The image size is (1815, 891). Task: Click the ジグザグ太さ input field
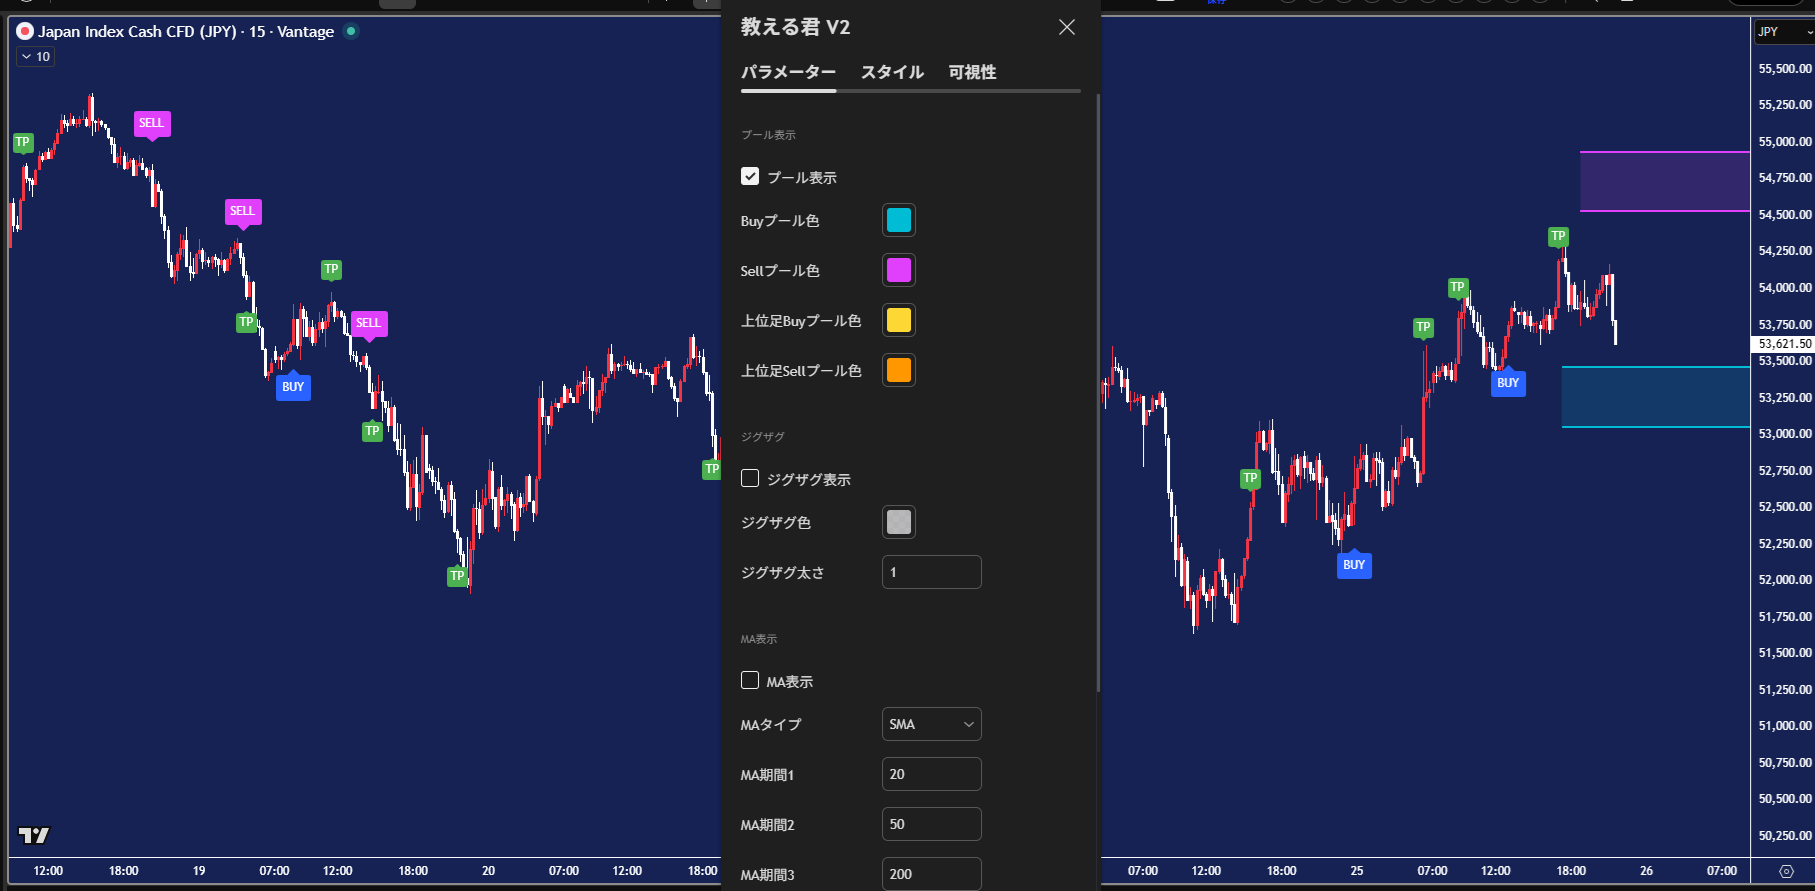931,573
